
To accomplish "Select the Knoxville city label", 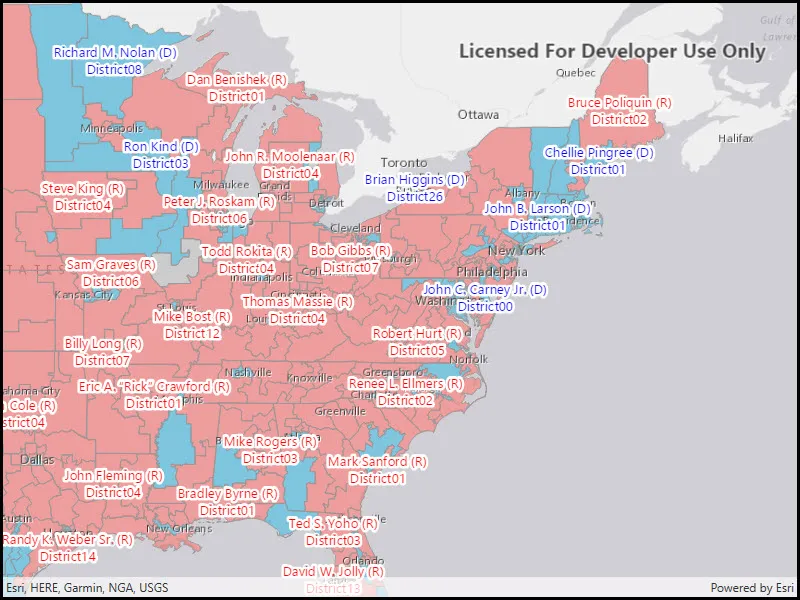I will (x=310, y=378).
